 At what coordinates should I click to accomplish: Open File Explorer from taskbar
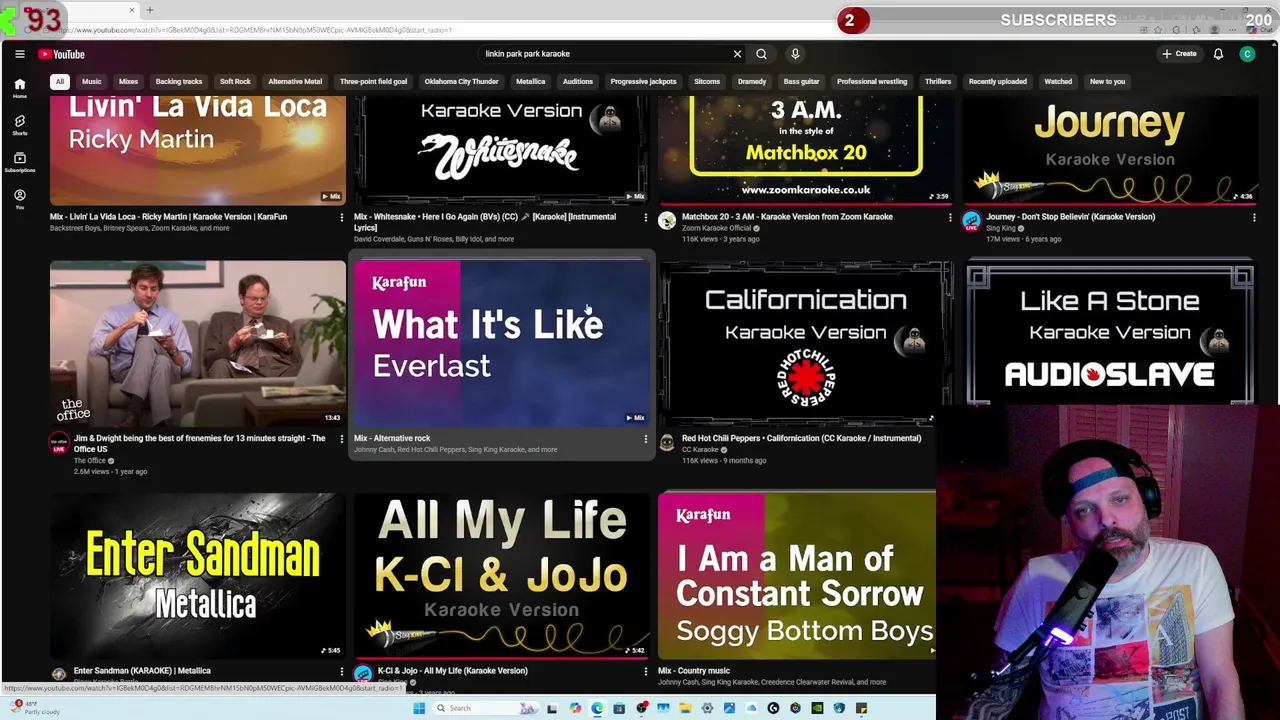tap(685, 708)
